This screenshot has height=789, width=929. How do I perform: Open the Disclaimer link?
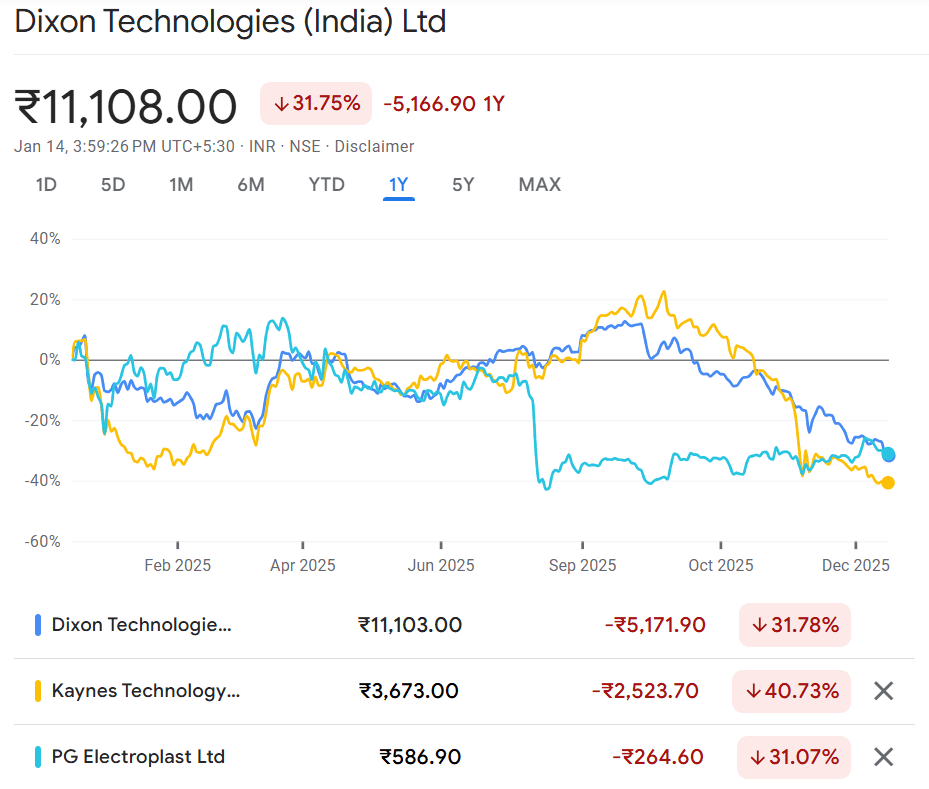click(x=374, y=146)
